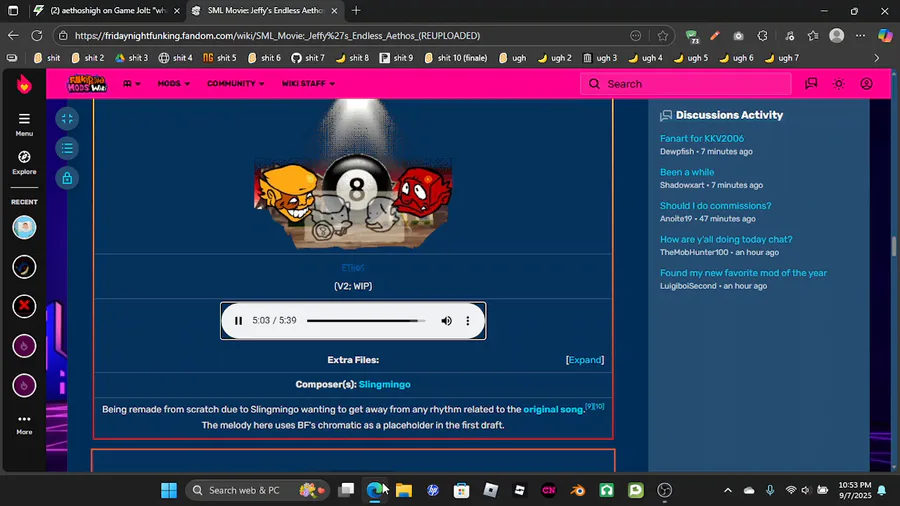
Task: Open the taskbar Task View button
Action: point(346,490)
